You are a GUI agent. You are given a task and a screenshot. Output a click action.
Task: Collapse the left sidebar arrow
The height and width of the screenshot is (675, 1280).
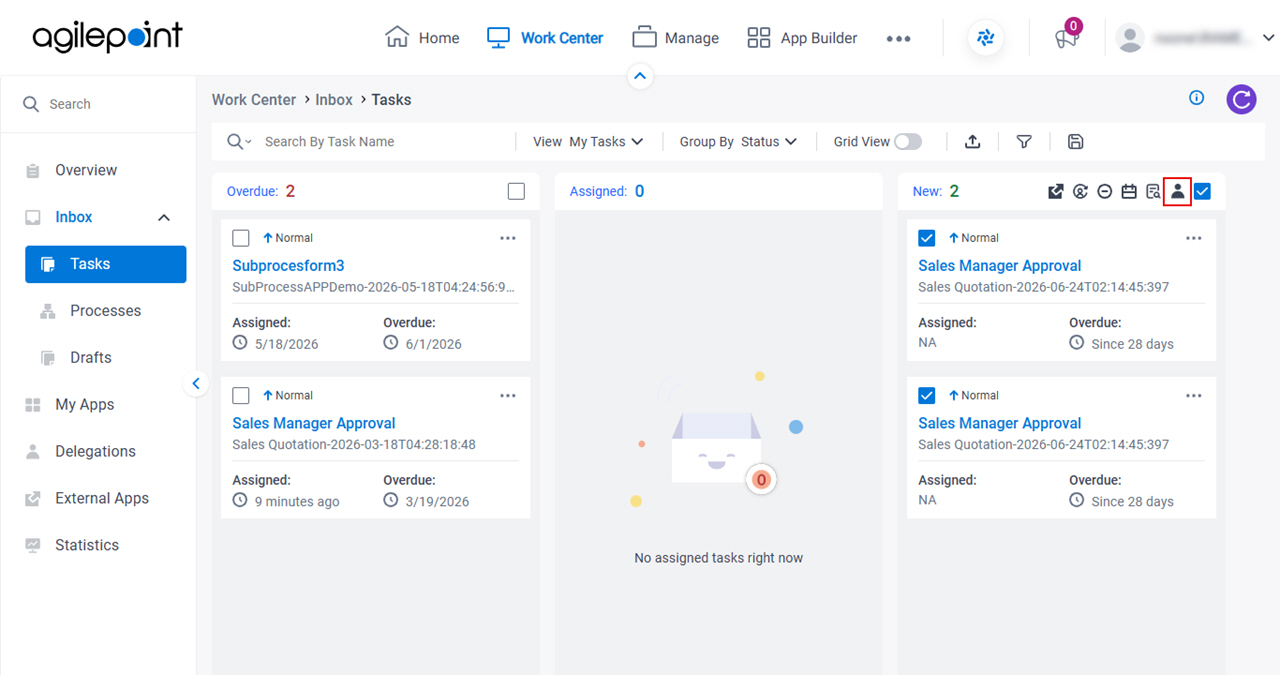click(196, 383)
